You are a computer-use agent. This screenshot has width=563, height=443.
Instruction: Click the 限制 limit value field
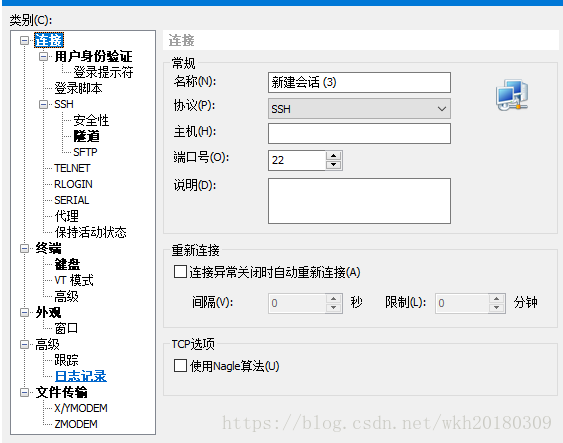click(x=462, y=303)
